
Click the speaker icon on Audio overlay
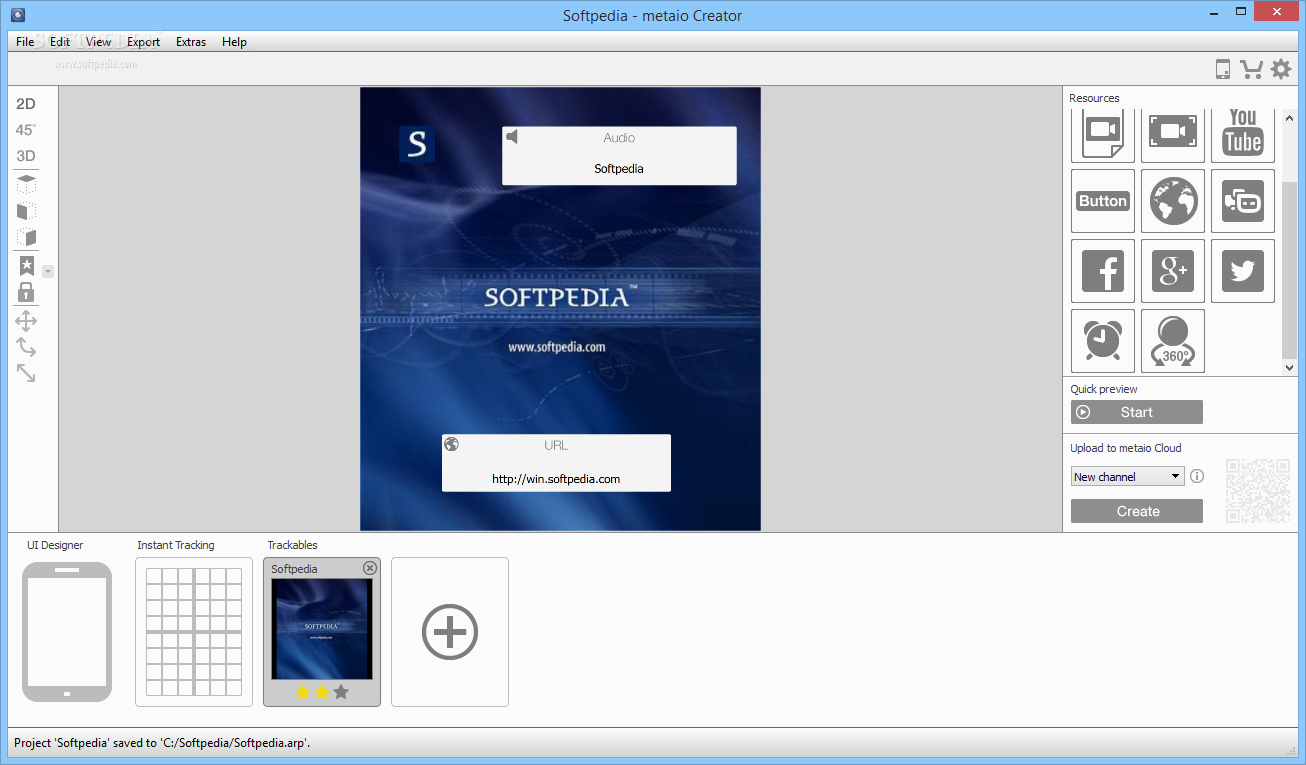[x=512, y=137]
